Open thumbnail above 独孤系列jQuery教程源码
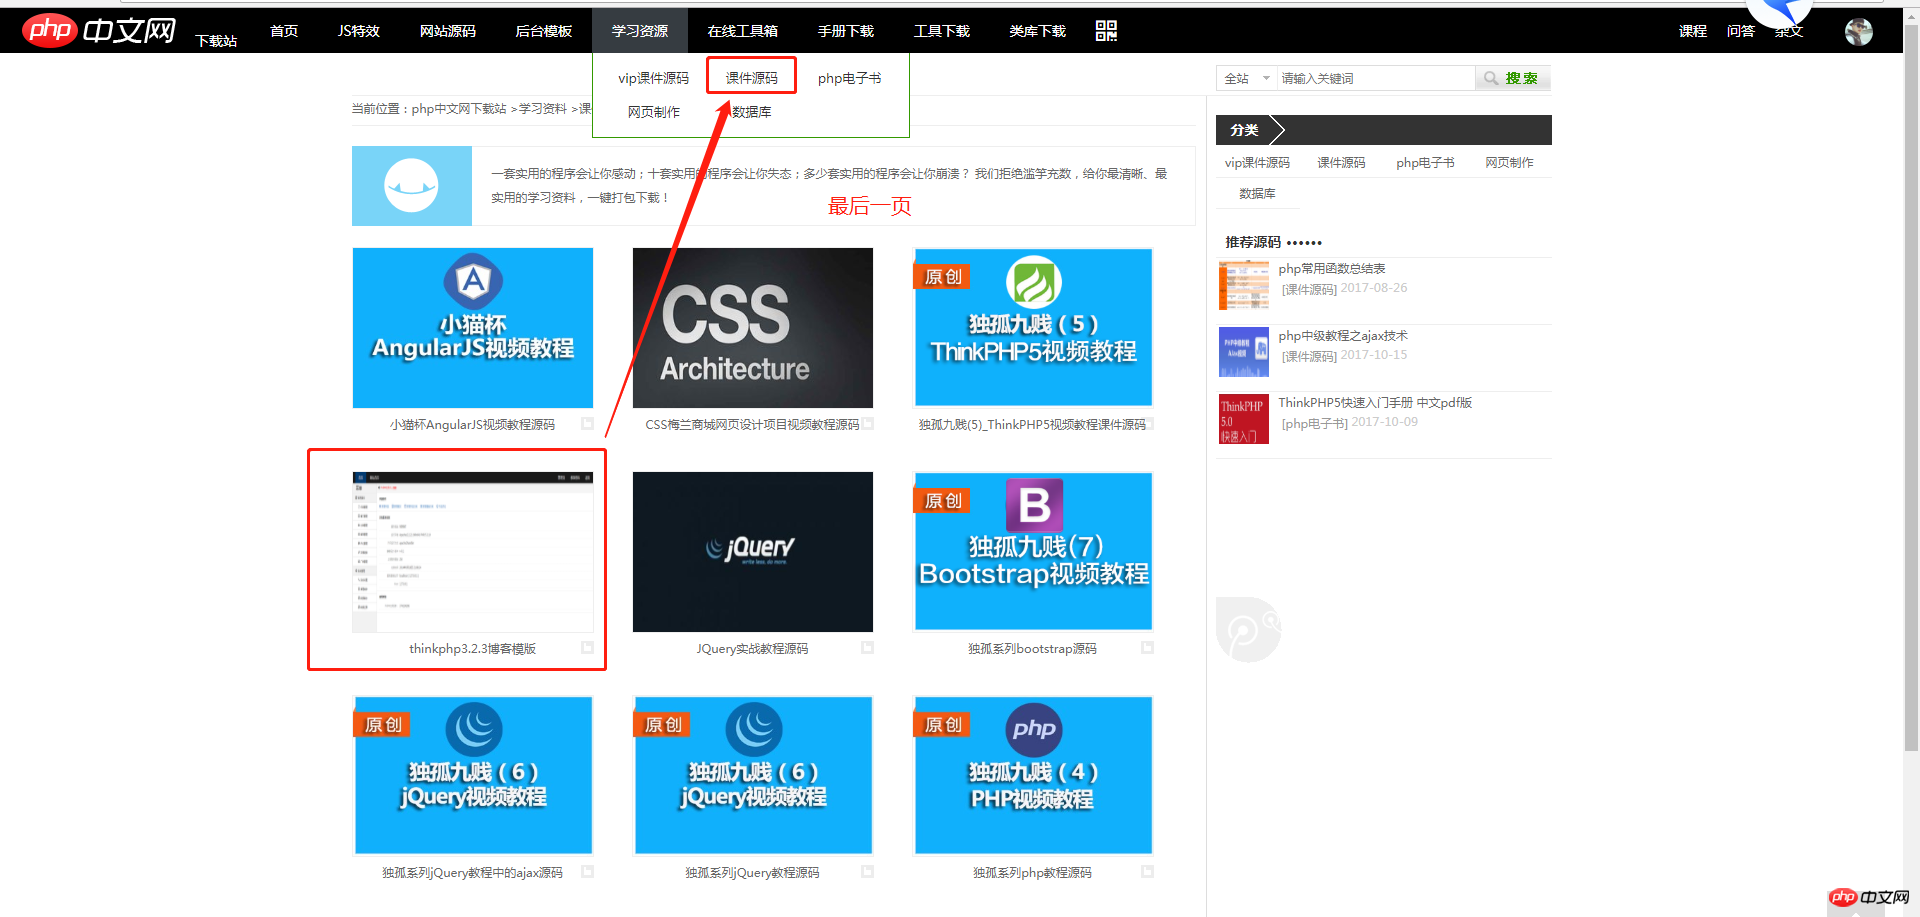The height and width of the screenshot is (917, 1920). [x=753, y=776]
